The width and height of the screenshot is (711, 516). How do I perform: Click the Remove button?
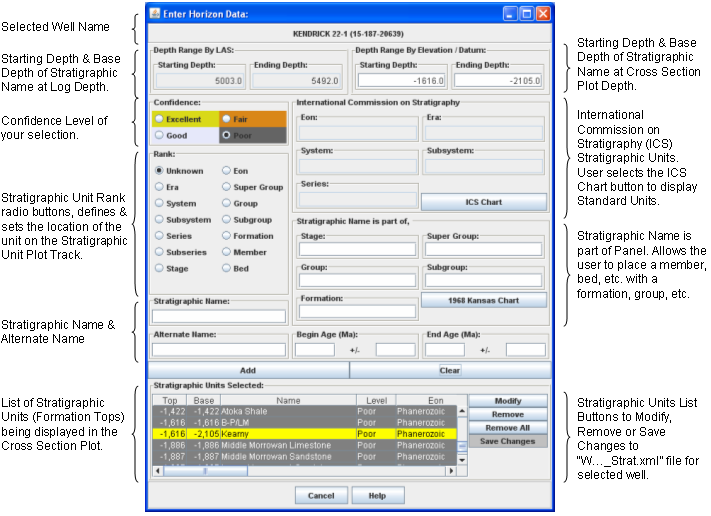[x=508, y=414]
